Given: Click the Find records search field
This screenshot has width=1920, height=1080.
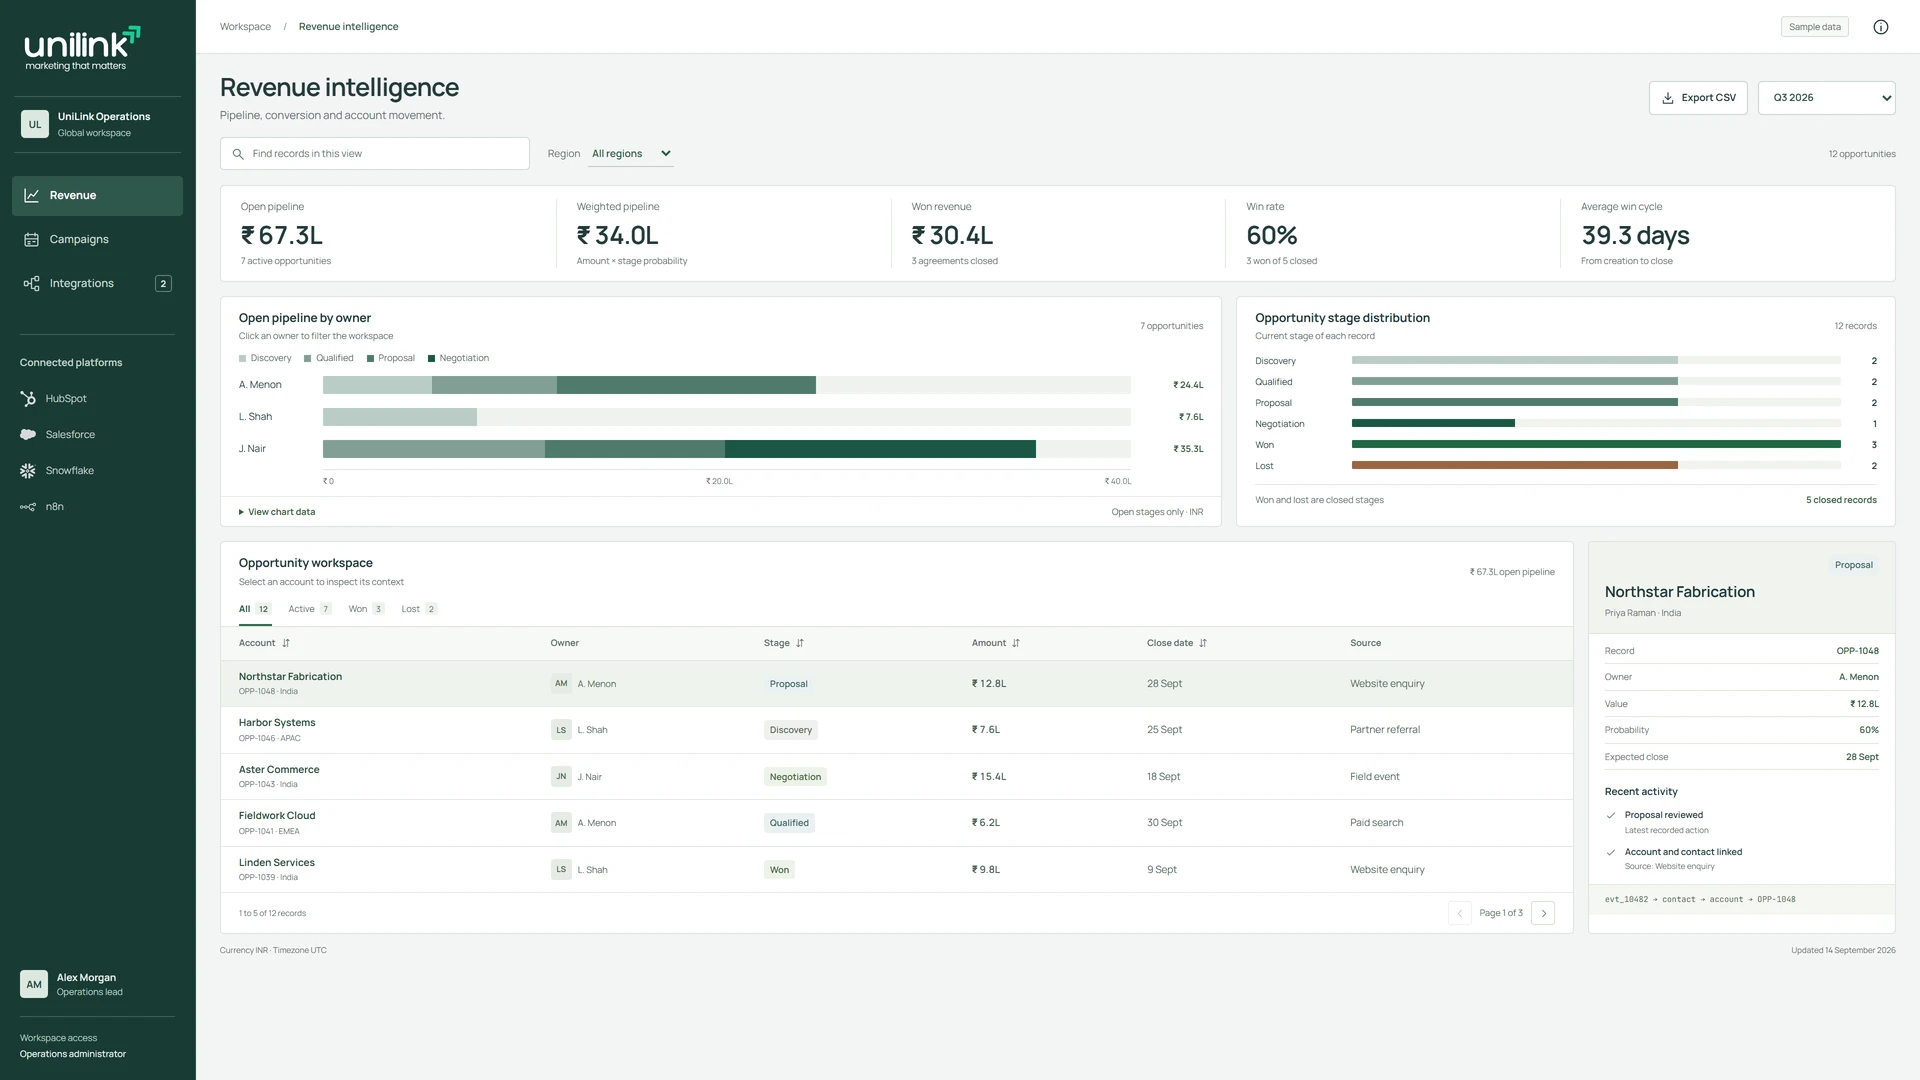Looking at the screenshot, I should (375, 154).
